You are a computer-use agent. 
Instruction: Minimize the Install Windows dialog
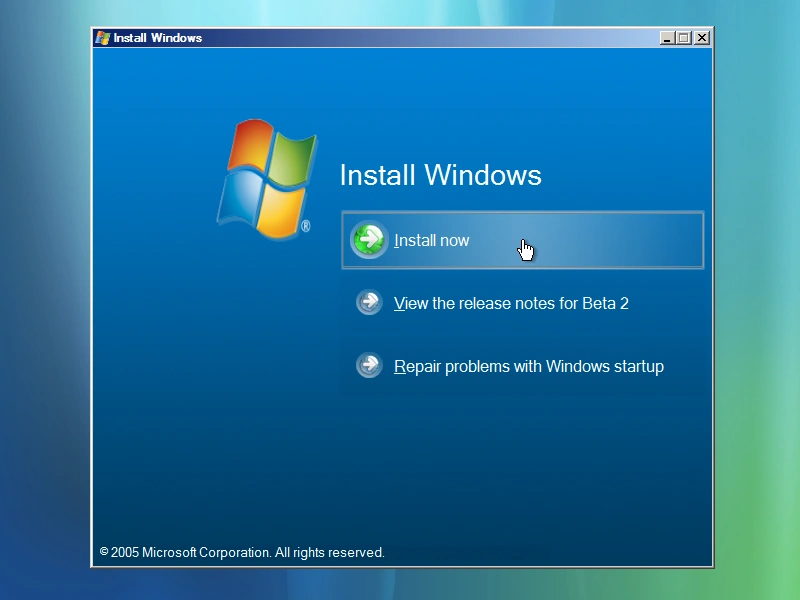(667, 38)
